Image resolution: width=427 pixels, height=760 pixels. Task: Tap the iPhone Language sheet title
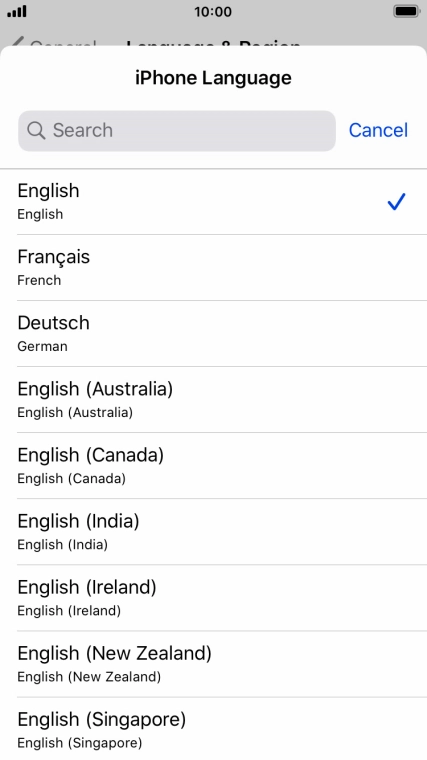(x=213, y=78)
